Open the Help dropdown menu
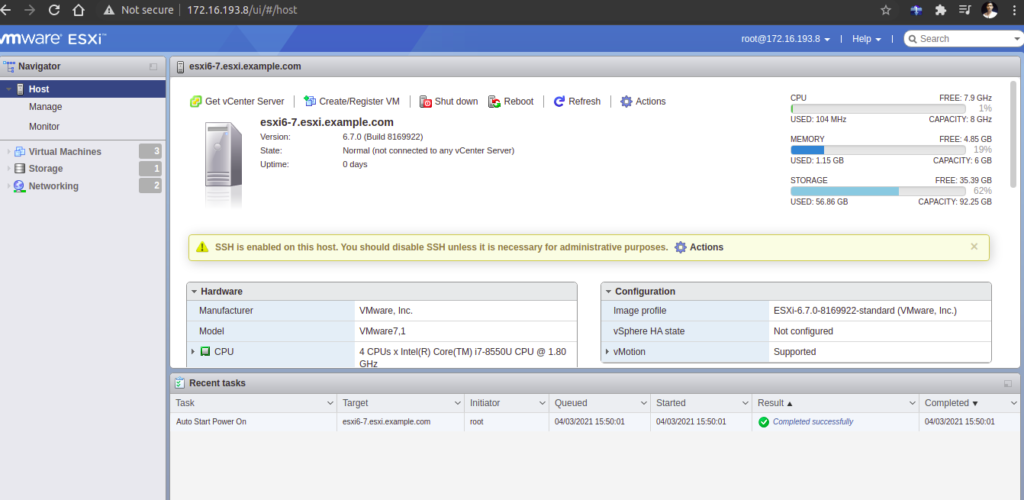This screenshot has width=1024, height=500. pyautogui.click(x=867, y=39)
